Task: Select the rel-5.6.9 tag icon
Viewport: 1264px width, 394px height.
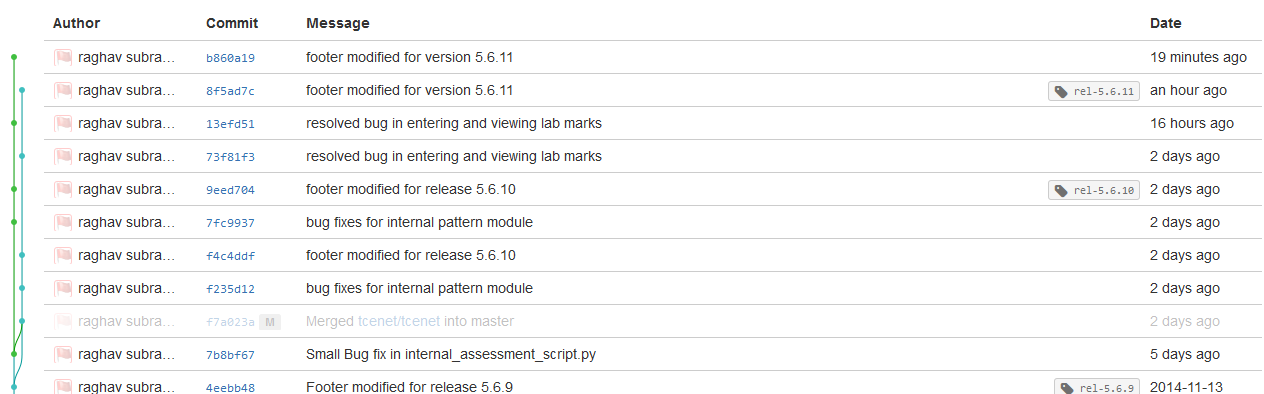Action: (x=1067, y=388)
